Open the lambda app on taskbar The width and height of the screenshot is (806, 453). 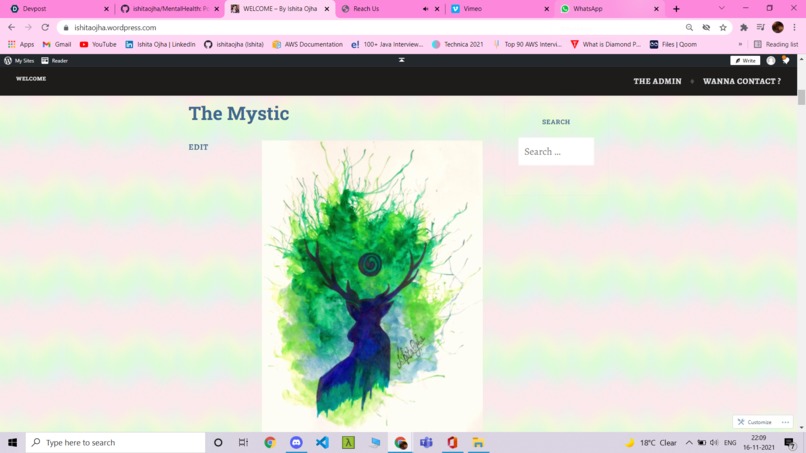click(349, 442)
